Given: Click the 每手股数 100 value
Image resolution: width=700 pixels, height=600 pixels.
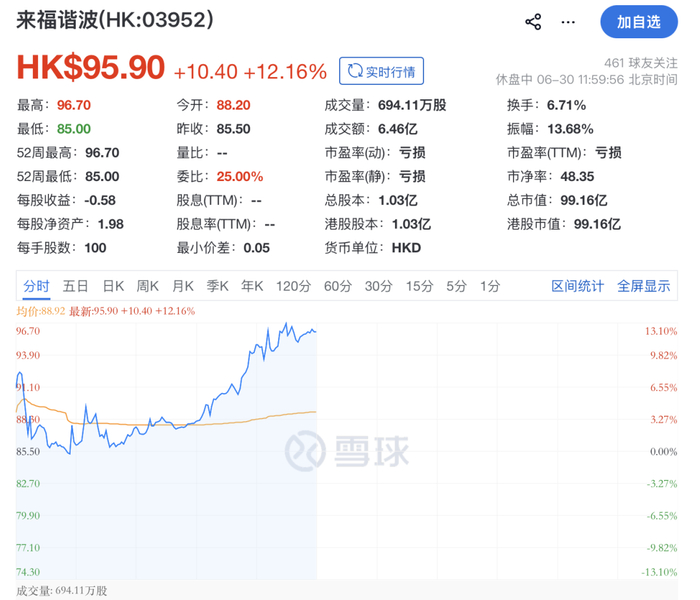Looking at the screenshot, I should (96, 247).
